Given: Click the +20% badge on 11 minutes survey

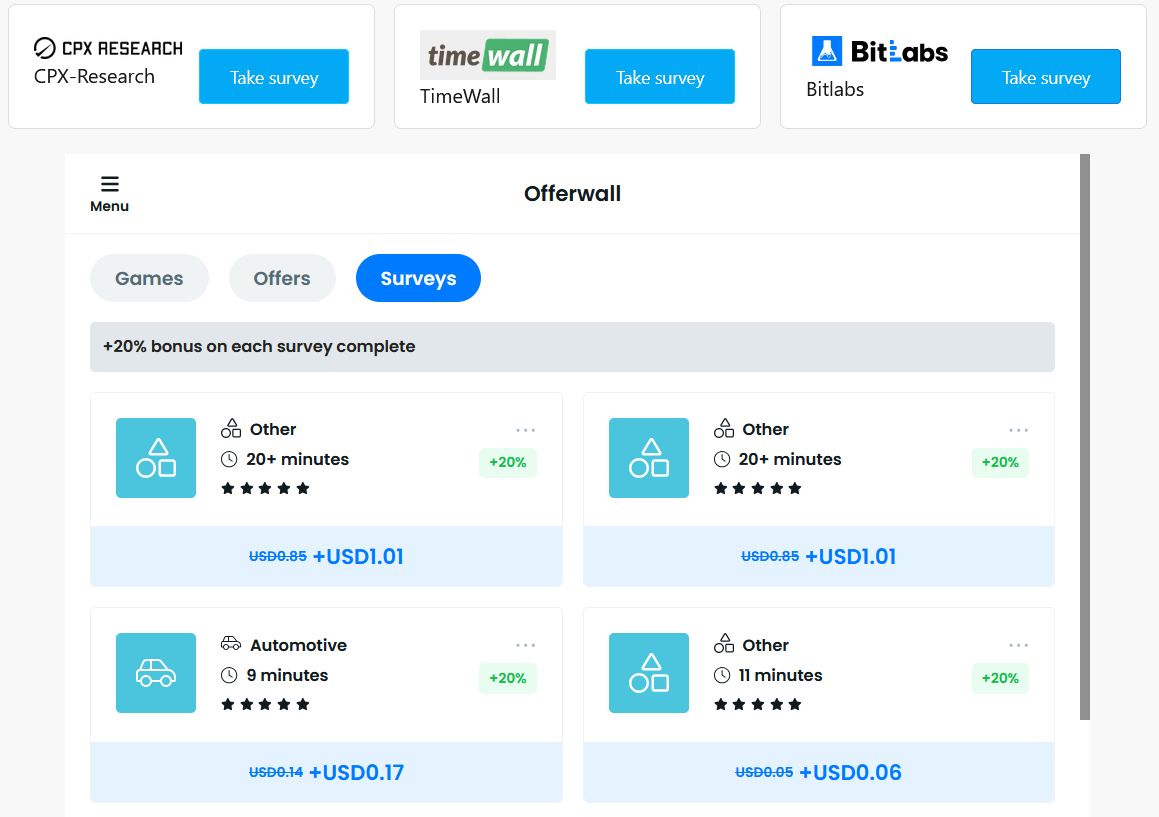Looking at the screenshot, I should pyautogui.click(x=1000, y=678).
